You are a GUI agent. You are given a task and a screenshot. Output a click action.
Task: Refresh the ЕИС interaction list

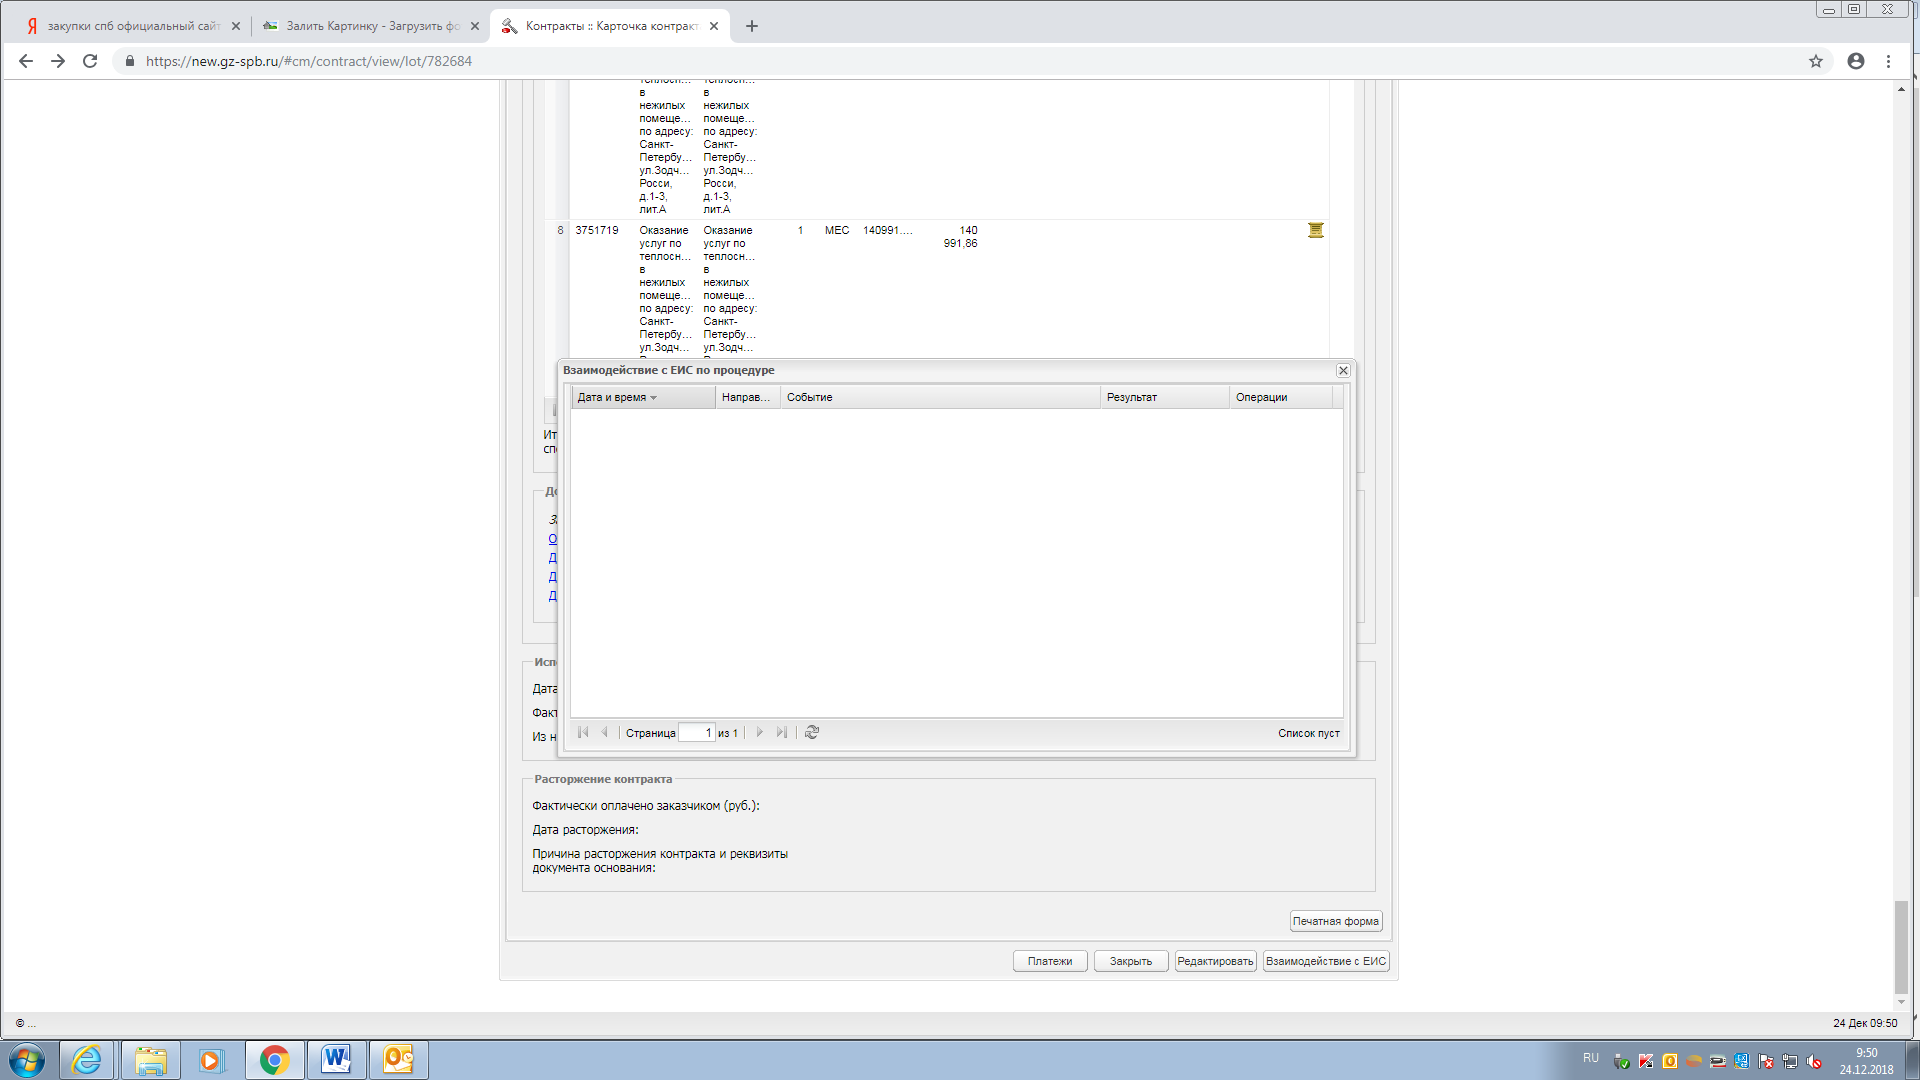812,732
